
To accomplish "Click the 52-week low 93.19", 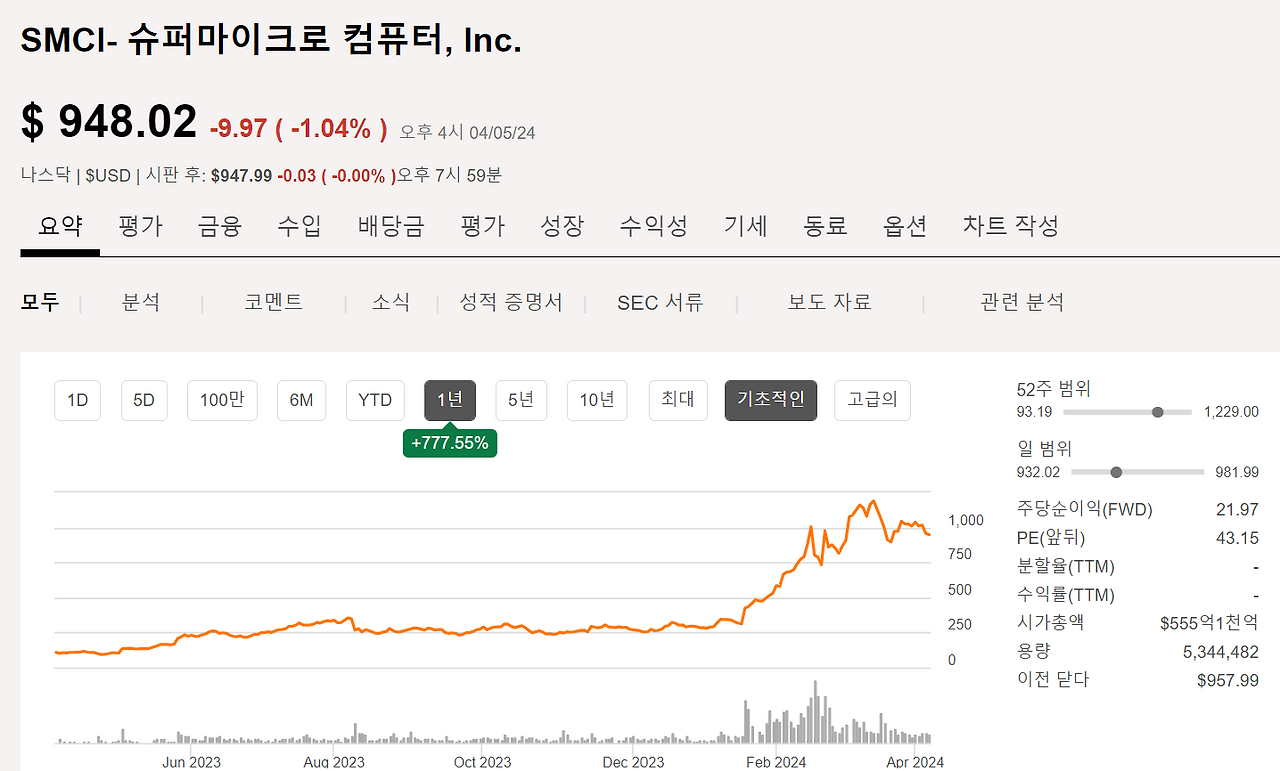I will (1036, 412).
